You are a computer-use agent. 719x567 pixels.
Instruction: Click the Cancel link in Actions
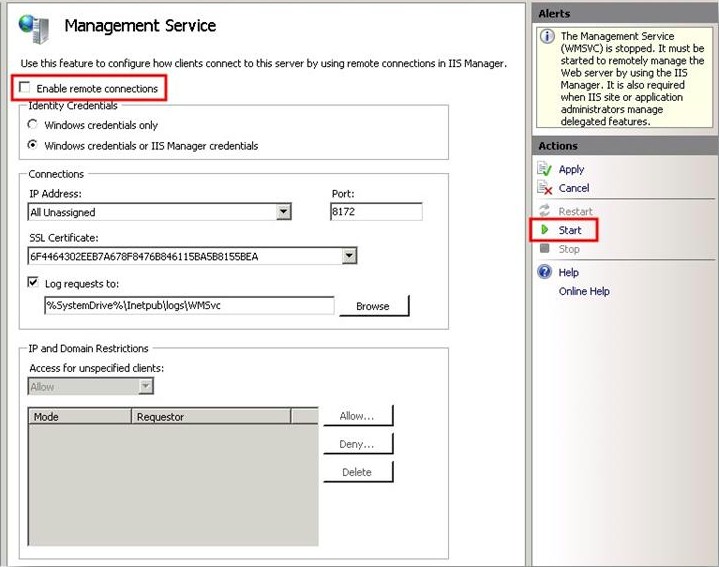574,188
